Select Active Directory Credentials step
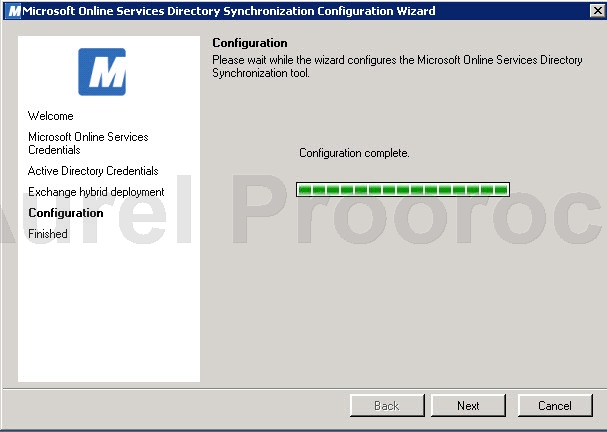The width and height of the screenshot is (607, 432). click(x=93, y=171)
